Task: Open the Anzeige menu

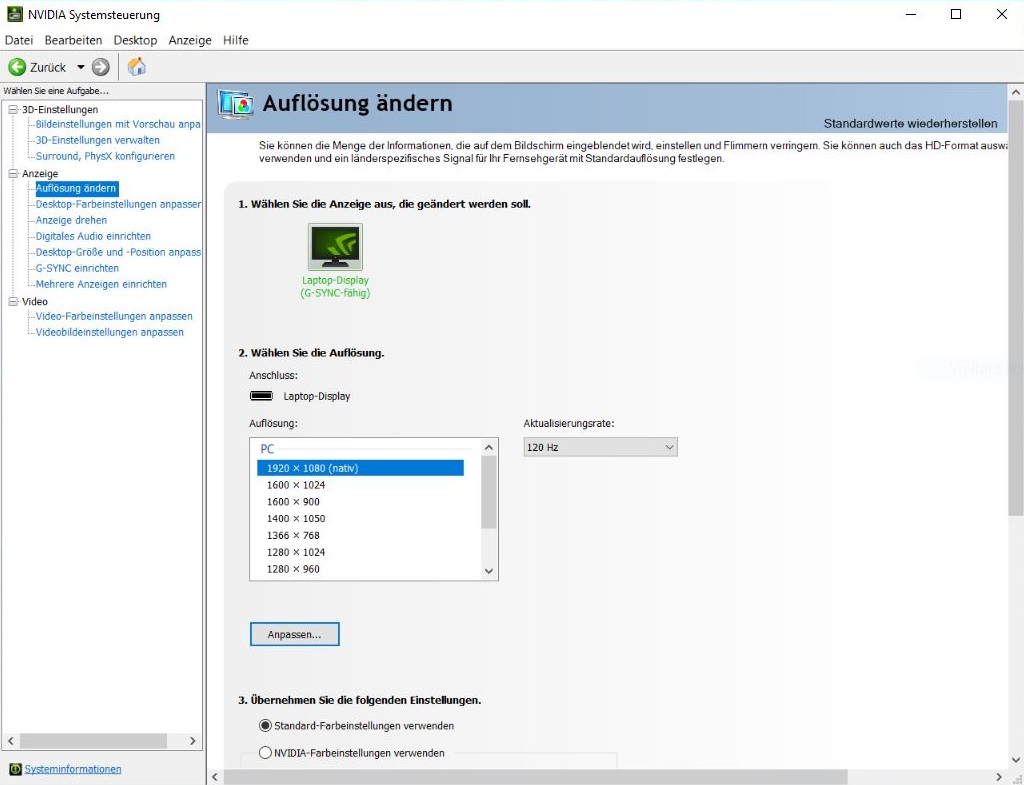Action: point(190,40)
